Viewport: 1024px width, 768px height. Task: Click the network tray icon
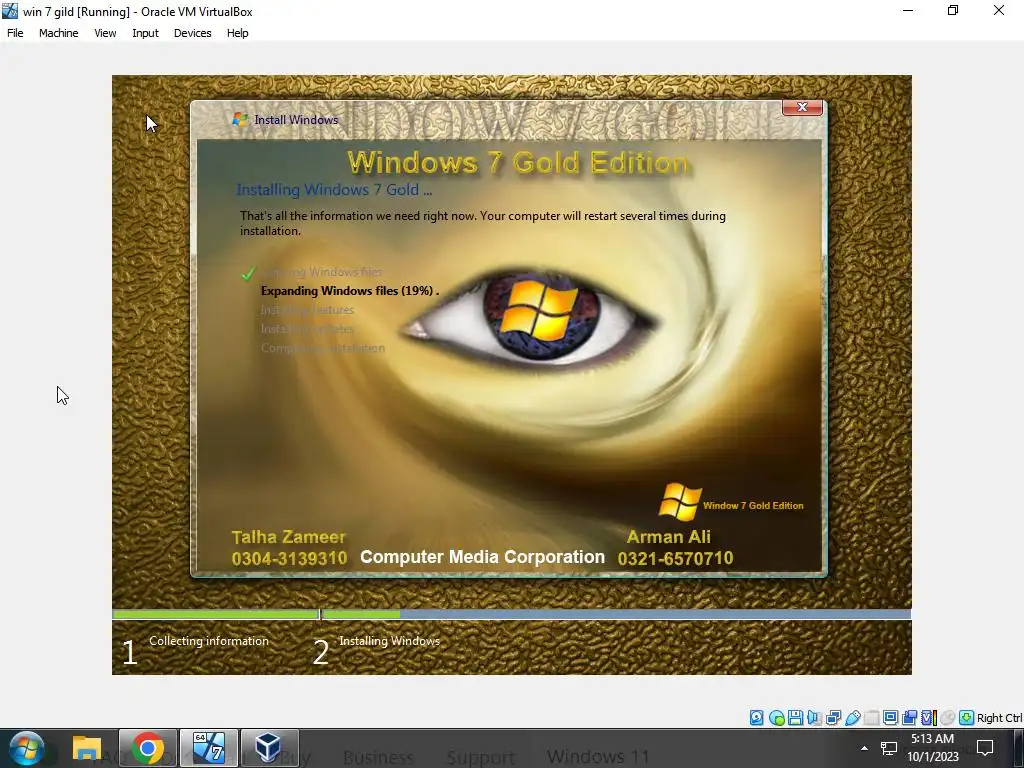coord(888,748)
